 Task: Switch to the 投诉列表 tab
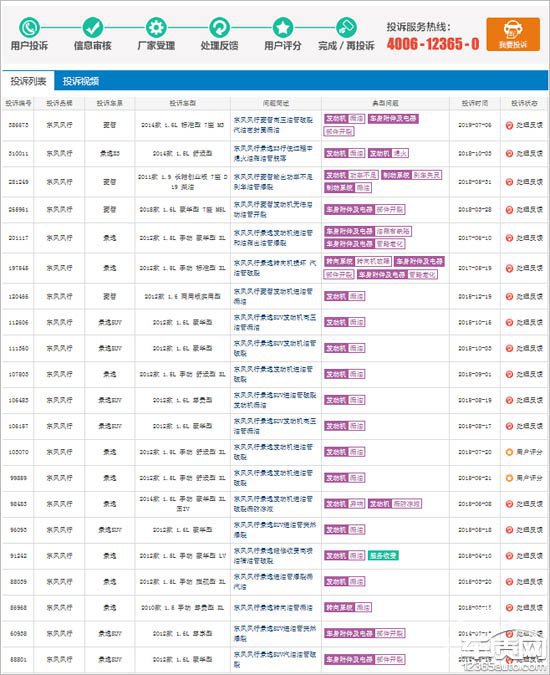28,81
